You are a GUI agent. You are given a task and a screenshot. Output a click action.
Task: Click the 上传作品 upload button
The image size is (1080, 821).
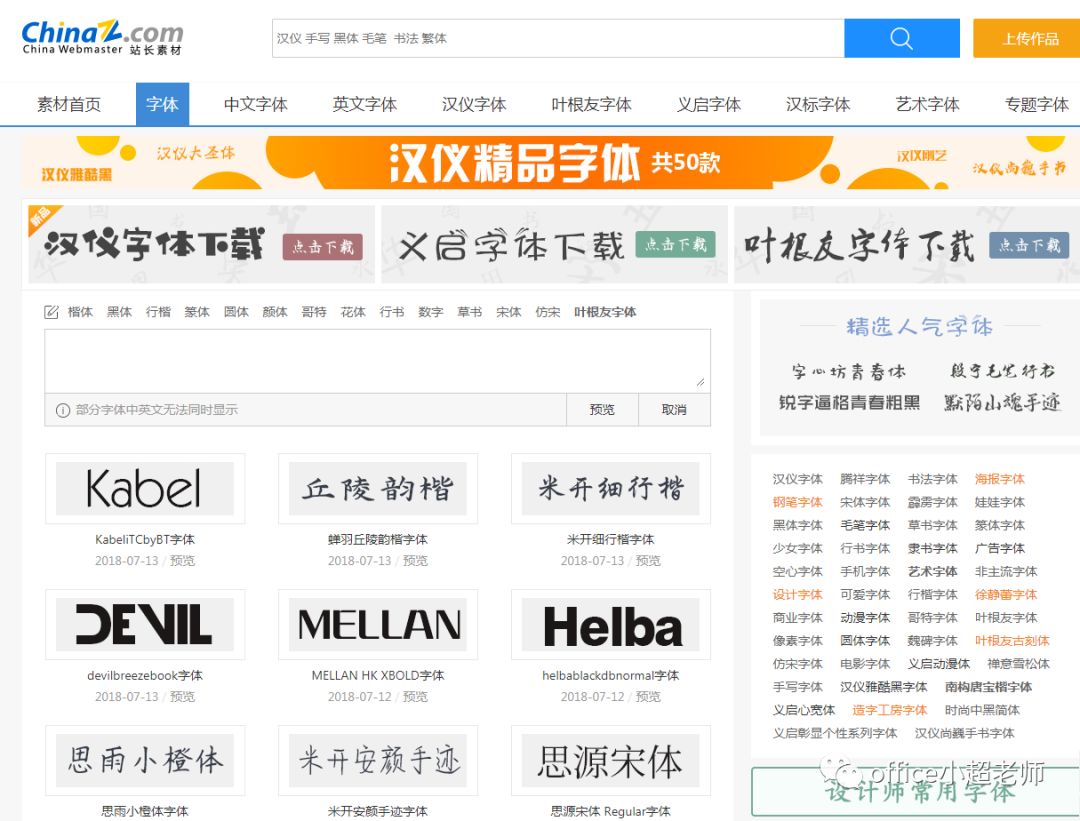pyautogui.click(x=1029, y=38)
